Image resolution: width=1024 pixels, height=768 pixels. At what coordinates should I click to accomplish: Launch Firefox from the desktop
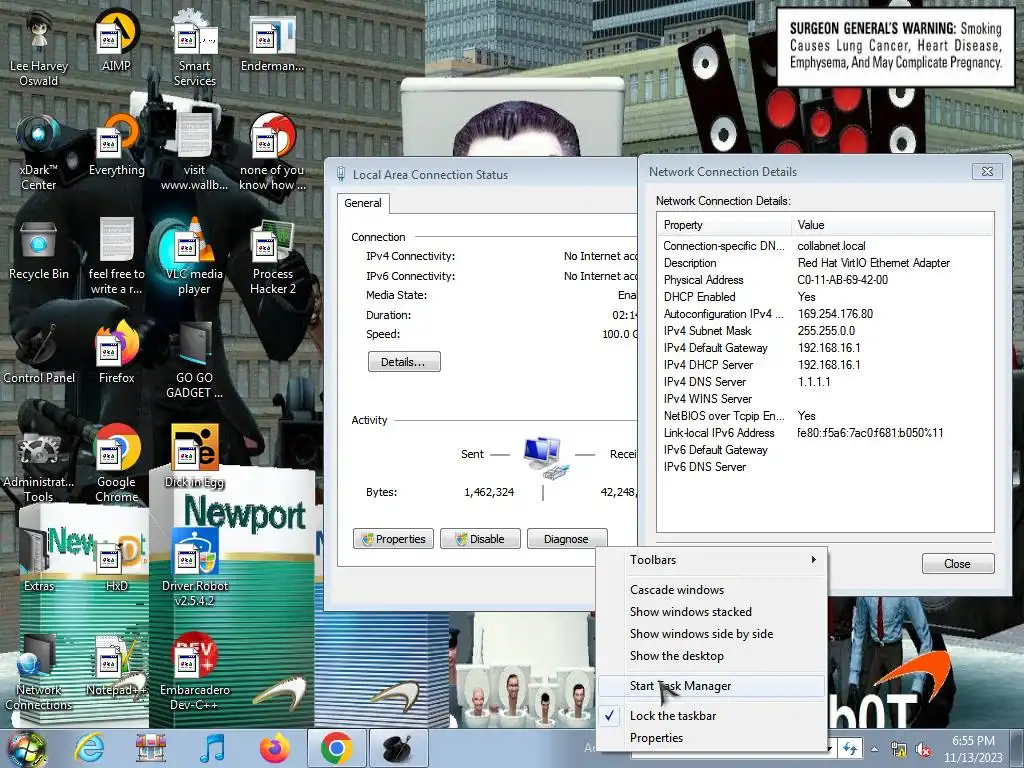tap(116, 353)
